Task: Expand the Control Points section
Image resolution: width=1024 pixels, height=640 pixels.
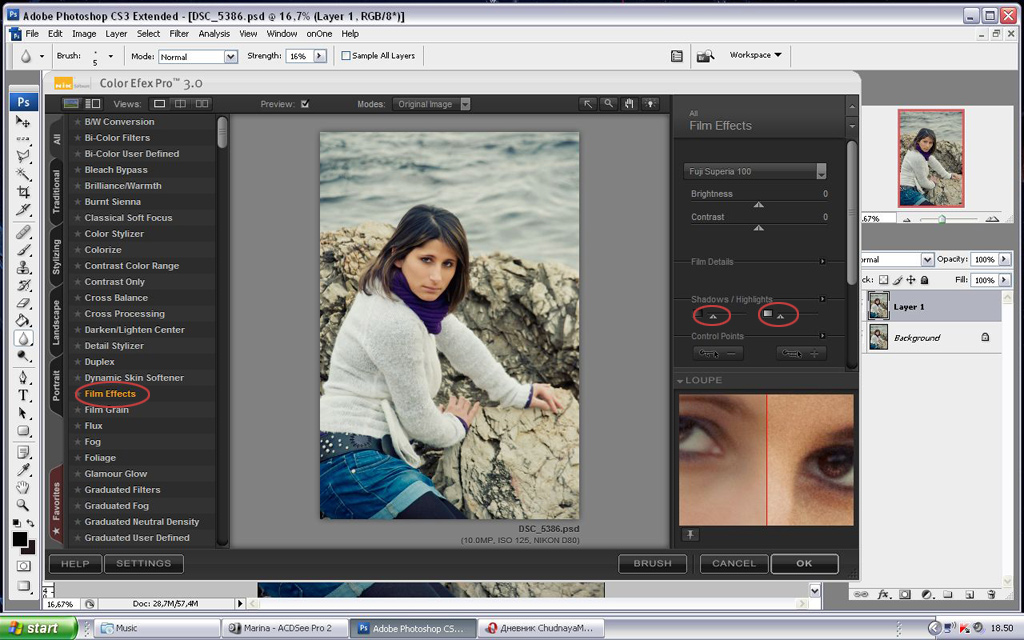Action: click(x=822, y=336)
